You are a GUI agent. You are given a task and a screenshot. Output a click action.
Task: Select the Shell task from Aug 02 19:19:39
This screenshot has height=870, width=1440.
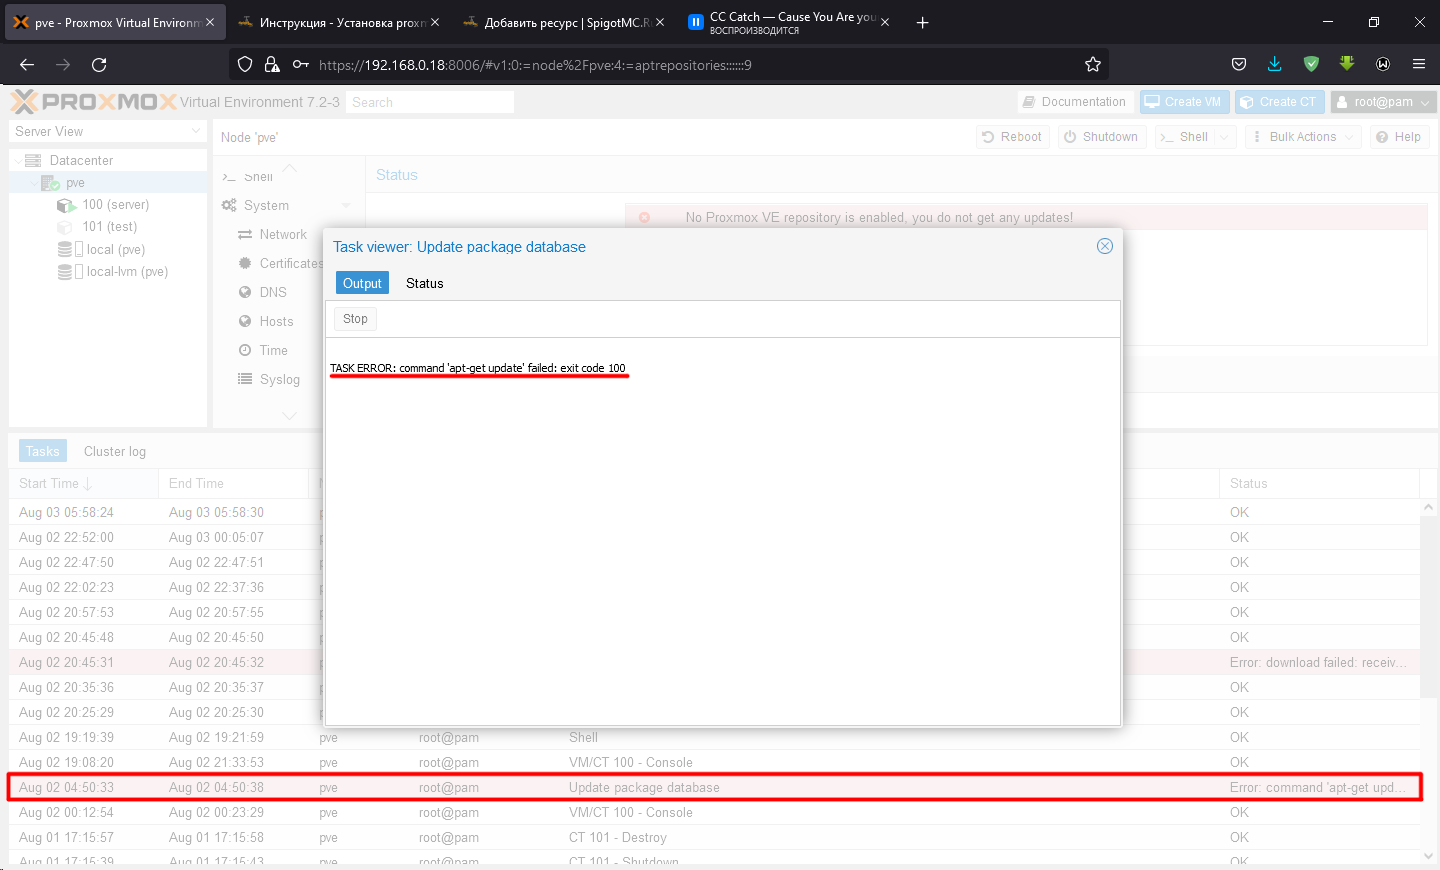coord(714,737)
